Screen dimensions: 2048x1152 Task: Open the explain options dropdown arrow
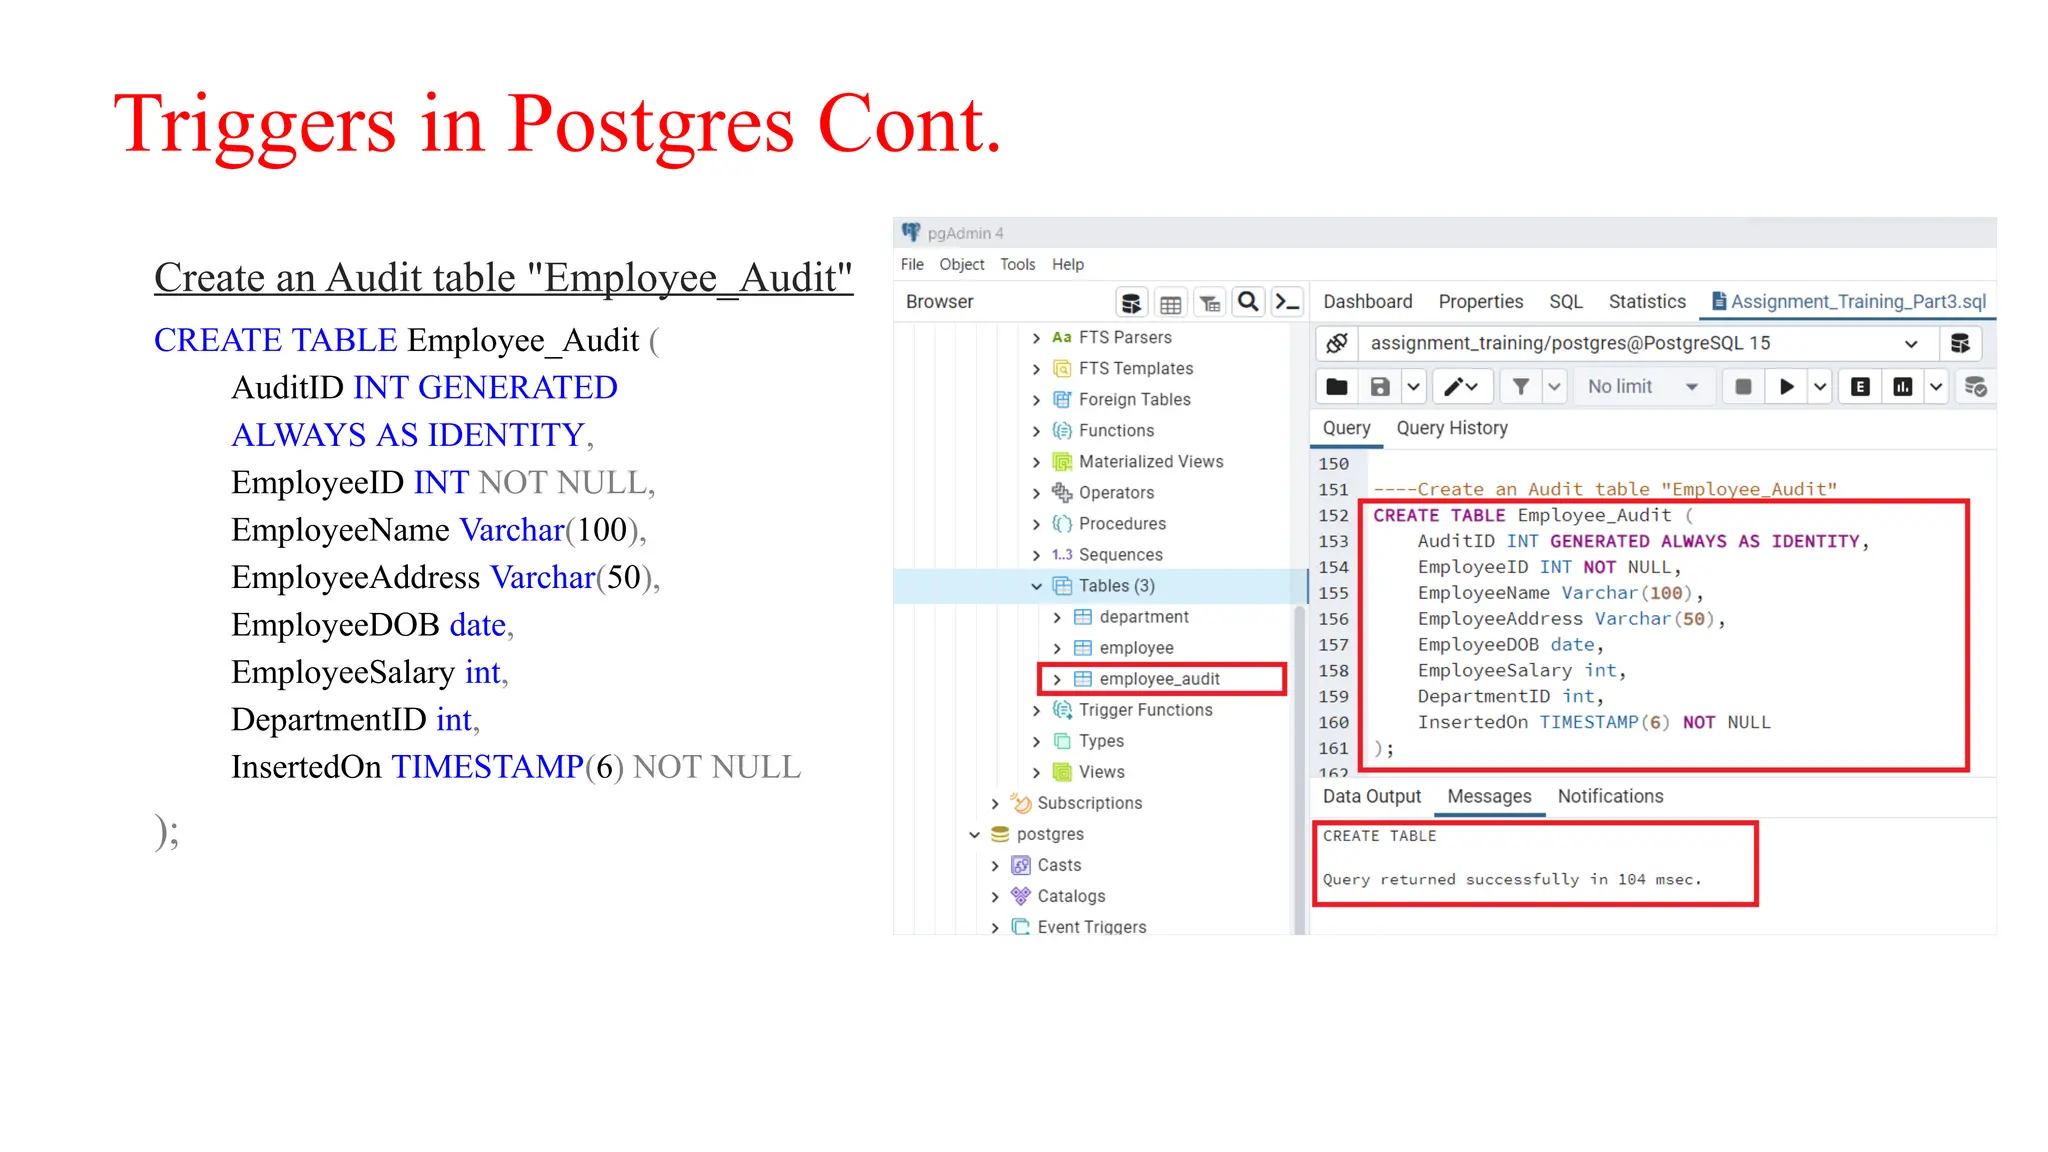[x=1936, y=387]
